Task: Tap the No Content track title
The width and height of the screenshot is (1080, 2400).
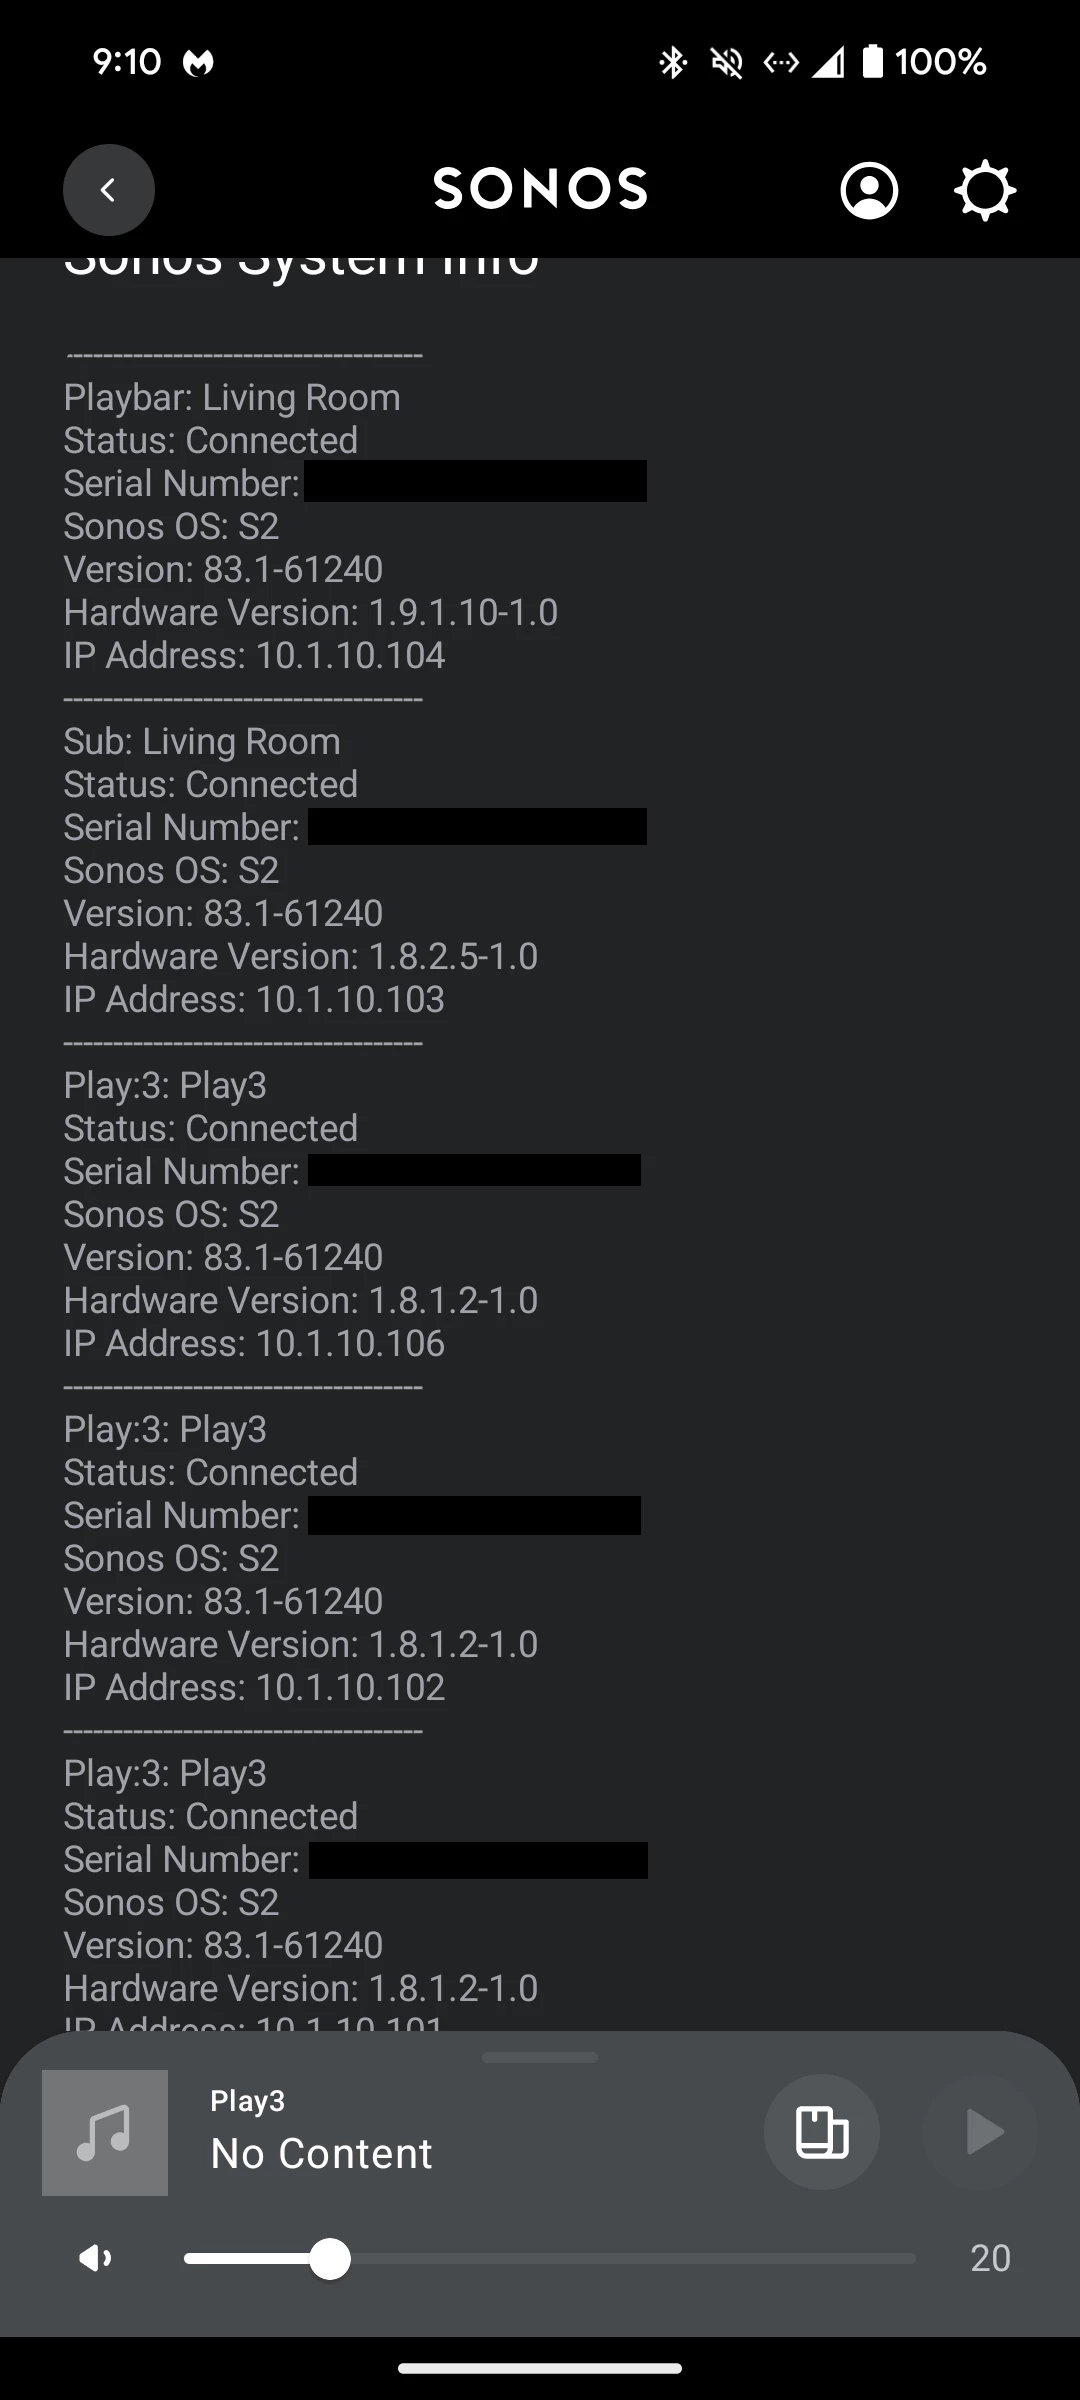Action: [x=321, y=2154]
